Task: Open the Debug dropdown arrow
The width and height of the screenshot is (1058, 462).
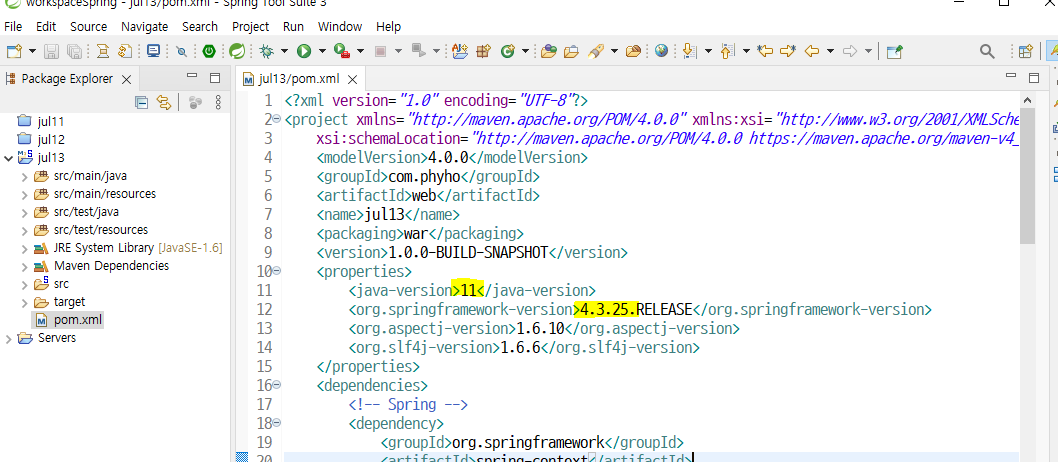Action: coord(285,51)
